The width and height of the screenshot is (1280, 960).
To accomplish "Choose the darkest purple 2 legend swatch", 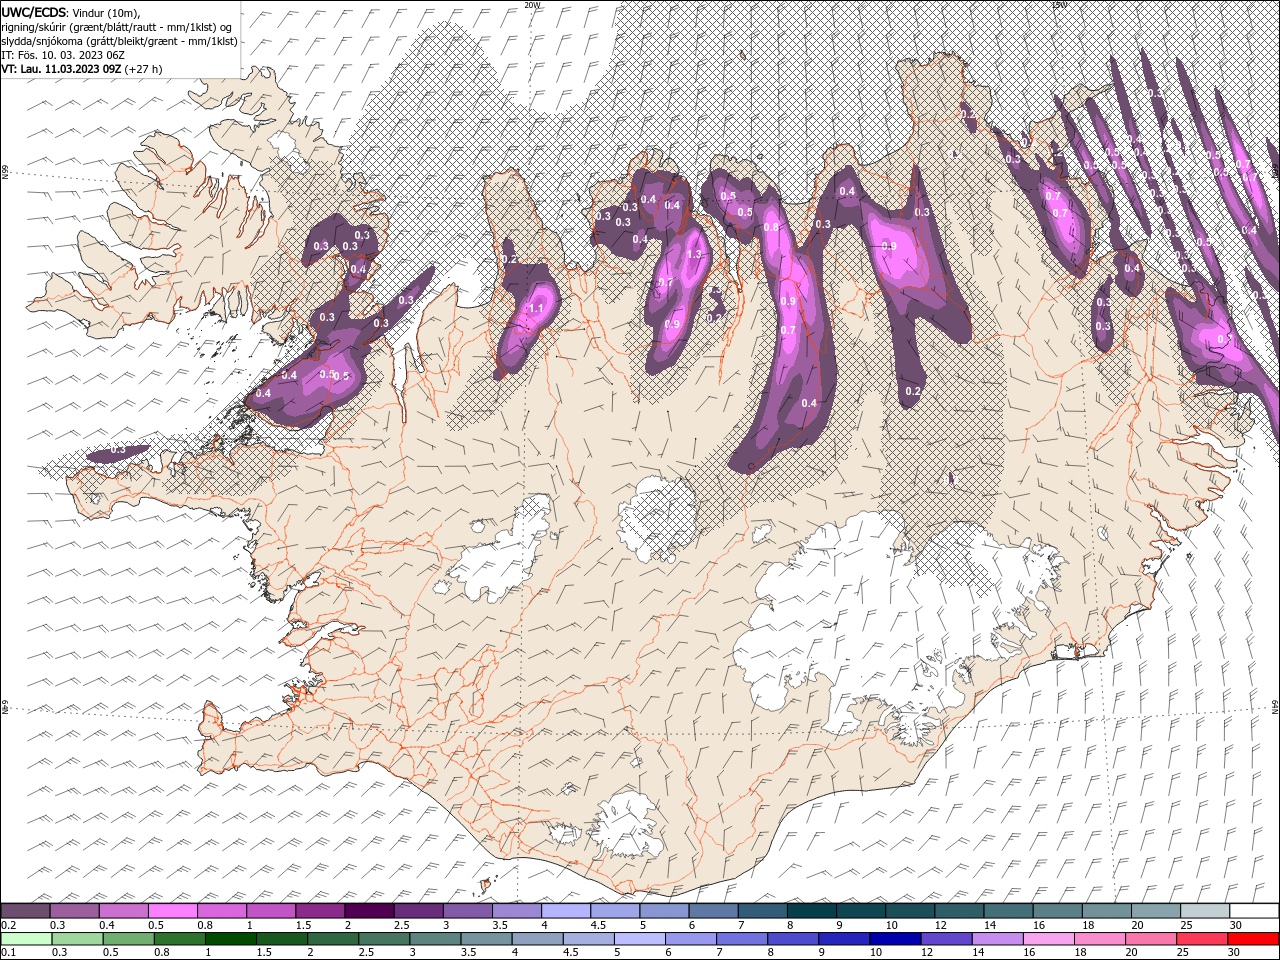I will coord(368,911).
